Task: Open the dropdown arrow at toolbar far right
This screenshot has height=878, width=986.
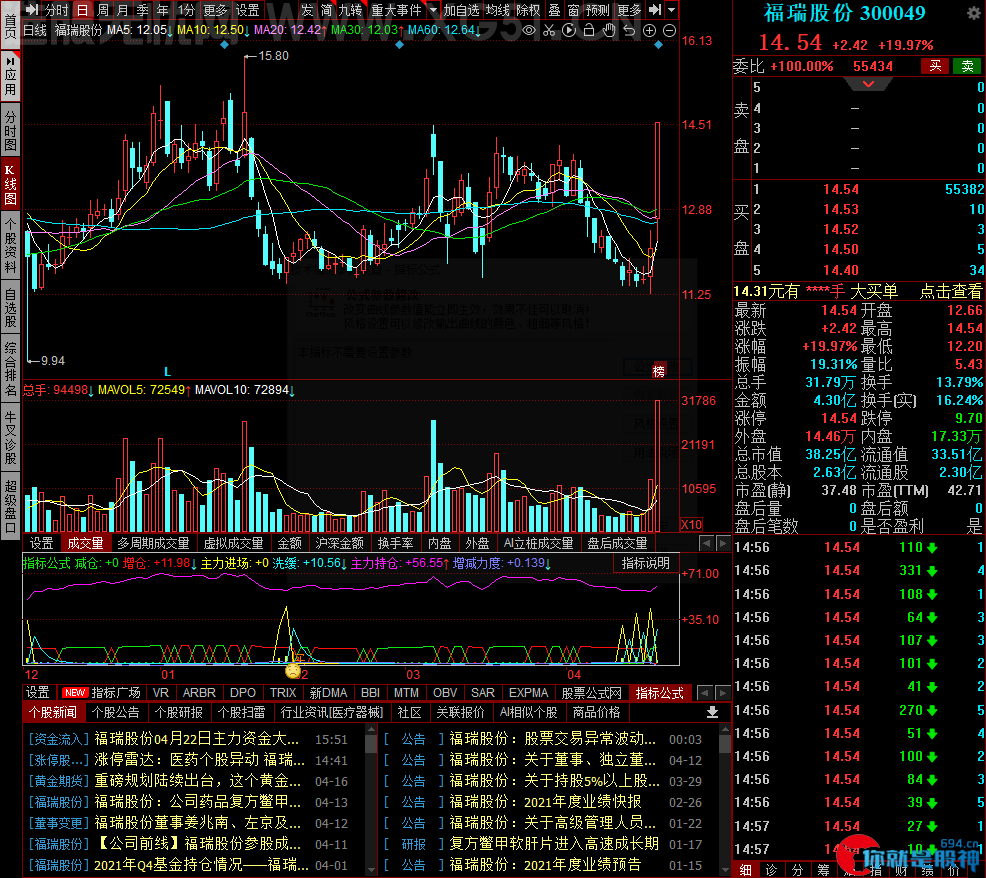Action: [672, 9]
